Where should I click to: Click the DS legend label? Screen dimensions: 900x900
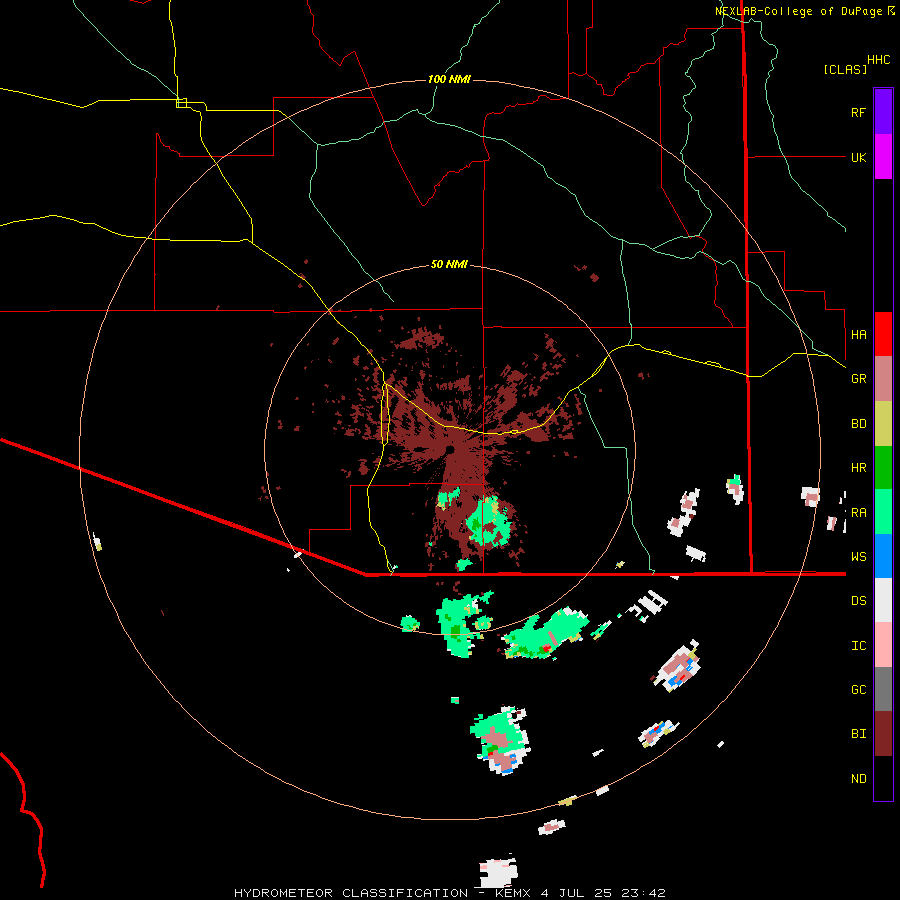coord(858,601)
